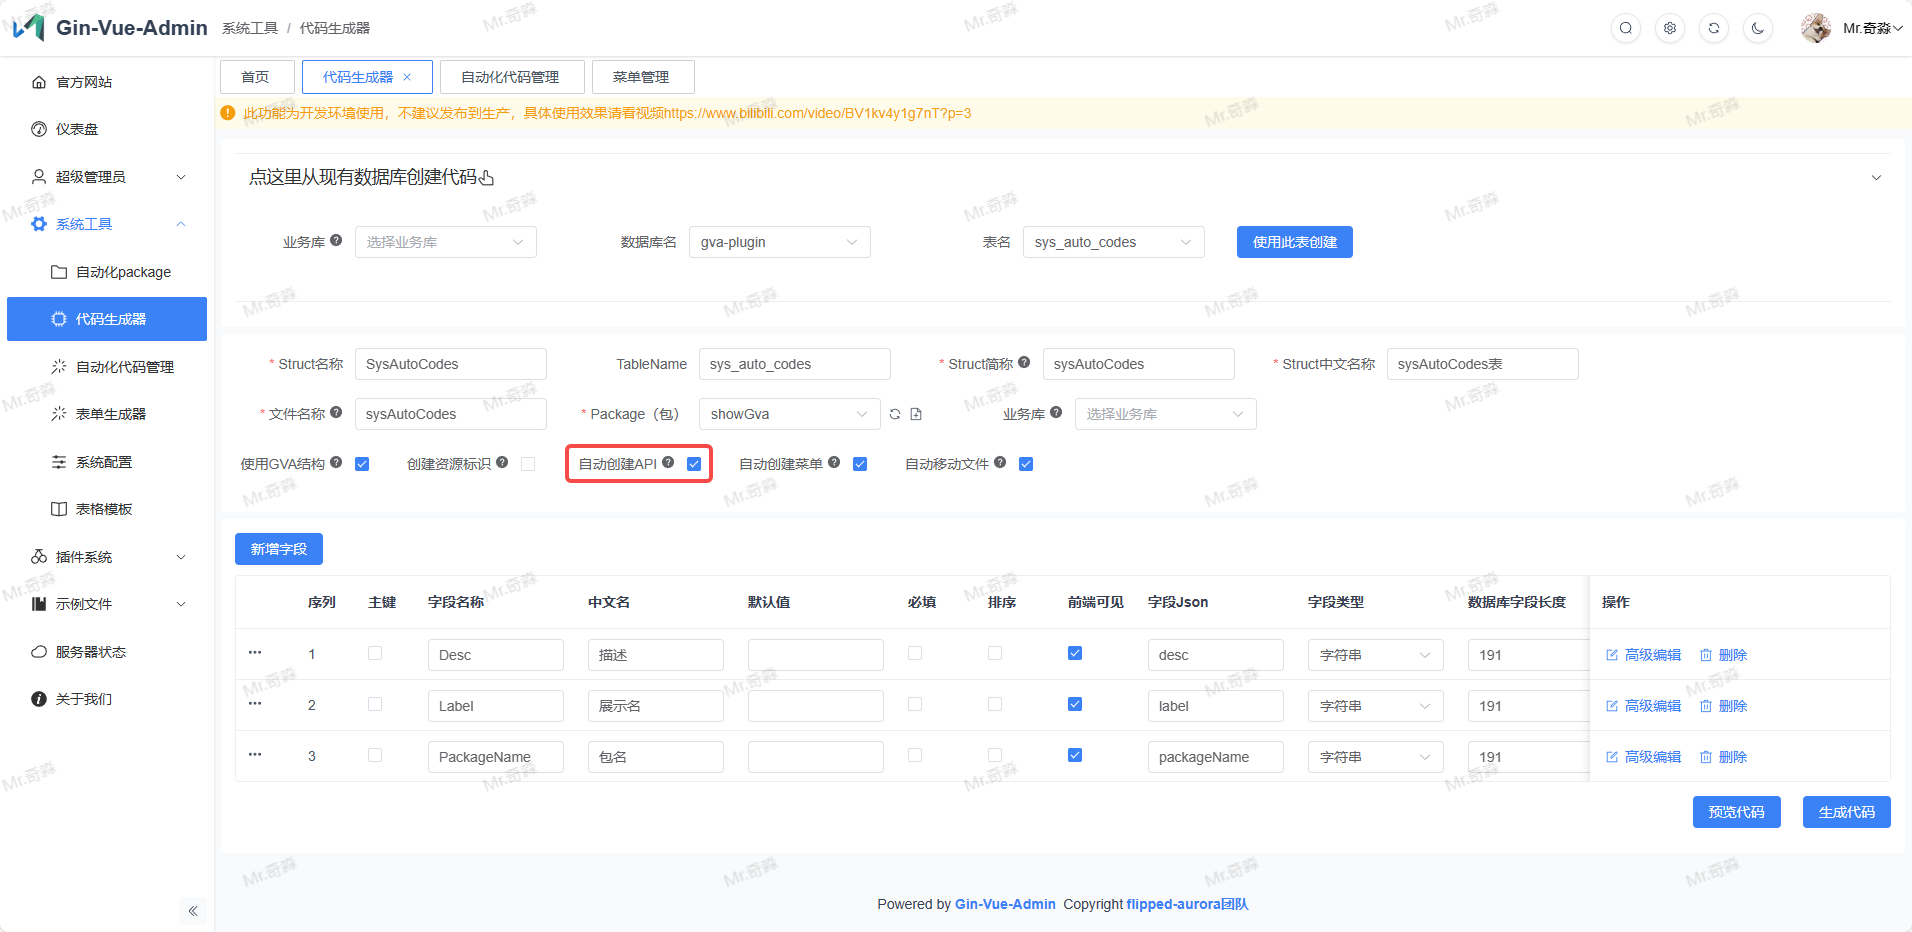
Task: Switch to the 自动化代码管理 tab
Action: click(x=510, y=77)
